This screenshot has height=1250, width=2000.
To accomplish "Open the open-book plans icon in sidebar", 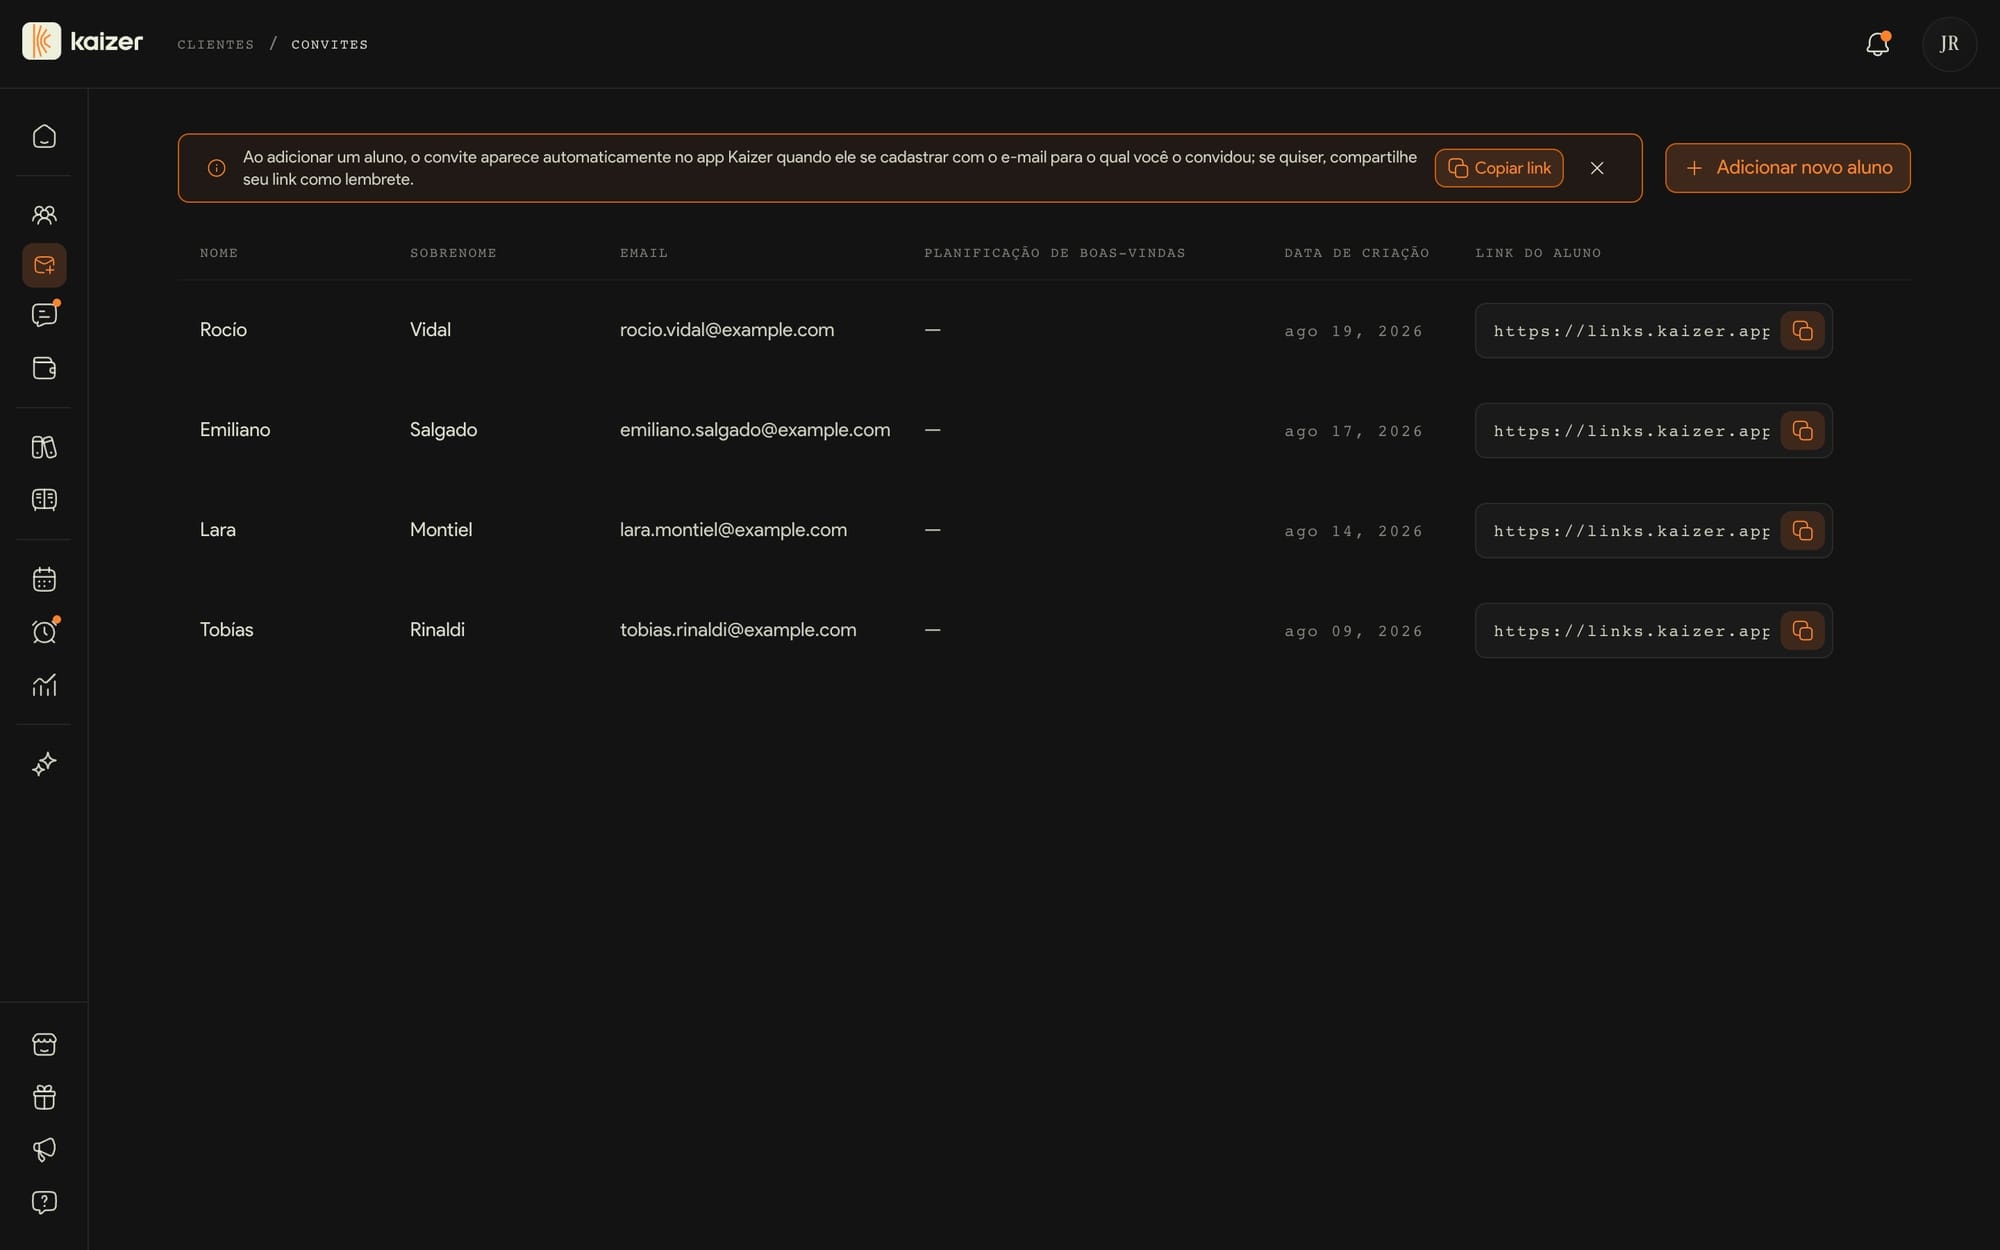I will pos(44,499).
